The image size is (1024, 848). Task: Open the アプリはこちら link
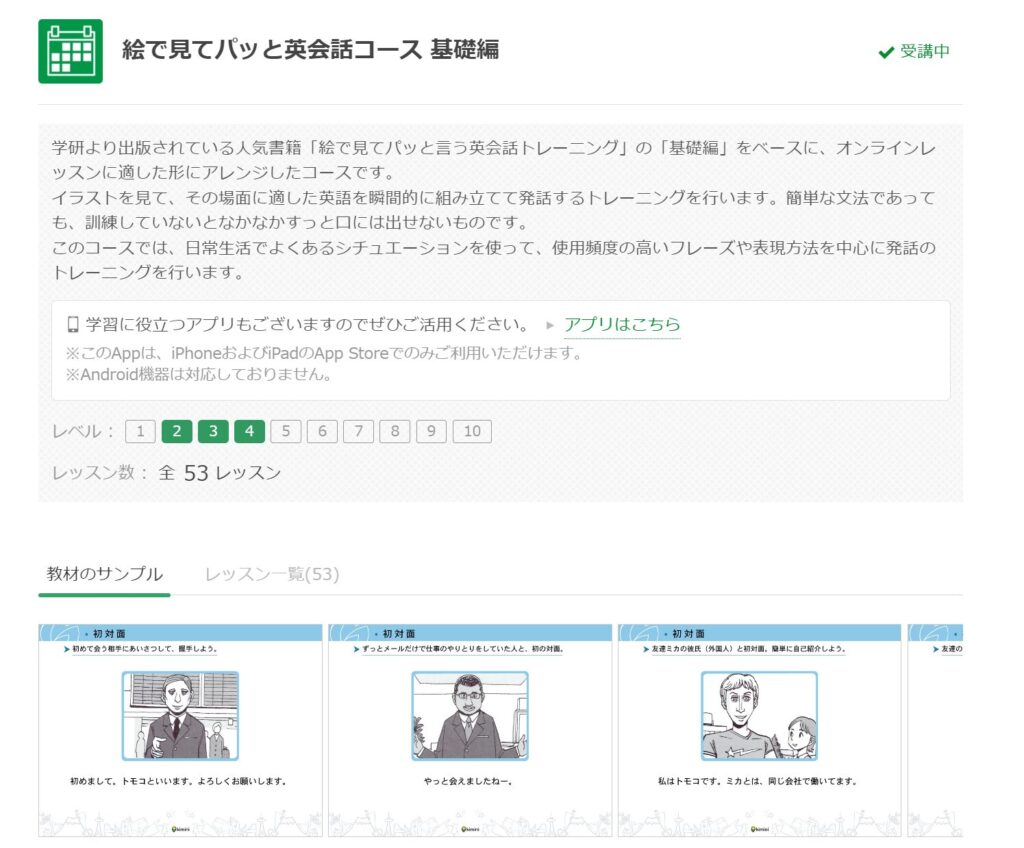pos(622,325)
